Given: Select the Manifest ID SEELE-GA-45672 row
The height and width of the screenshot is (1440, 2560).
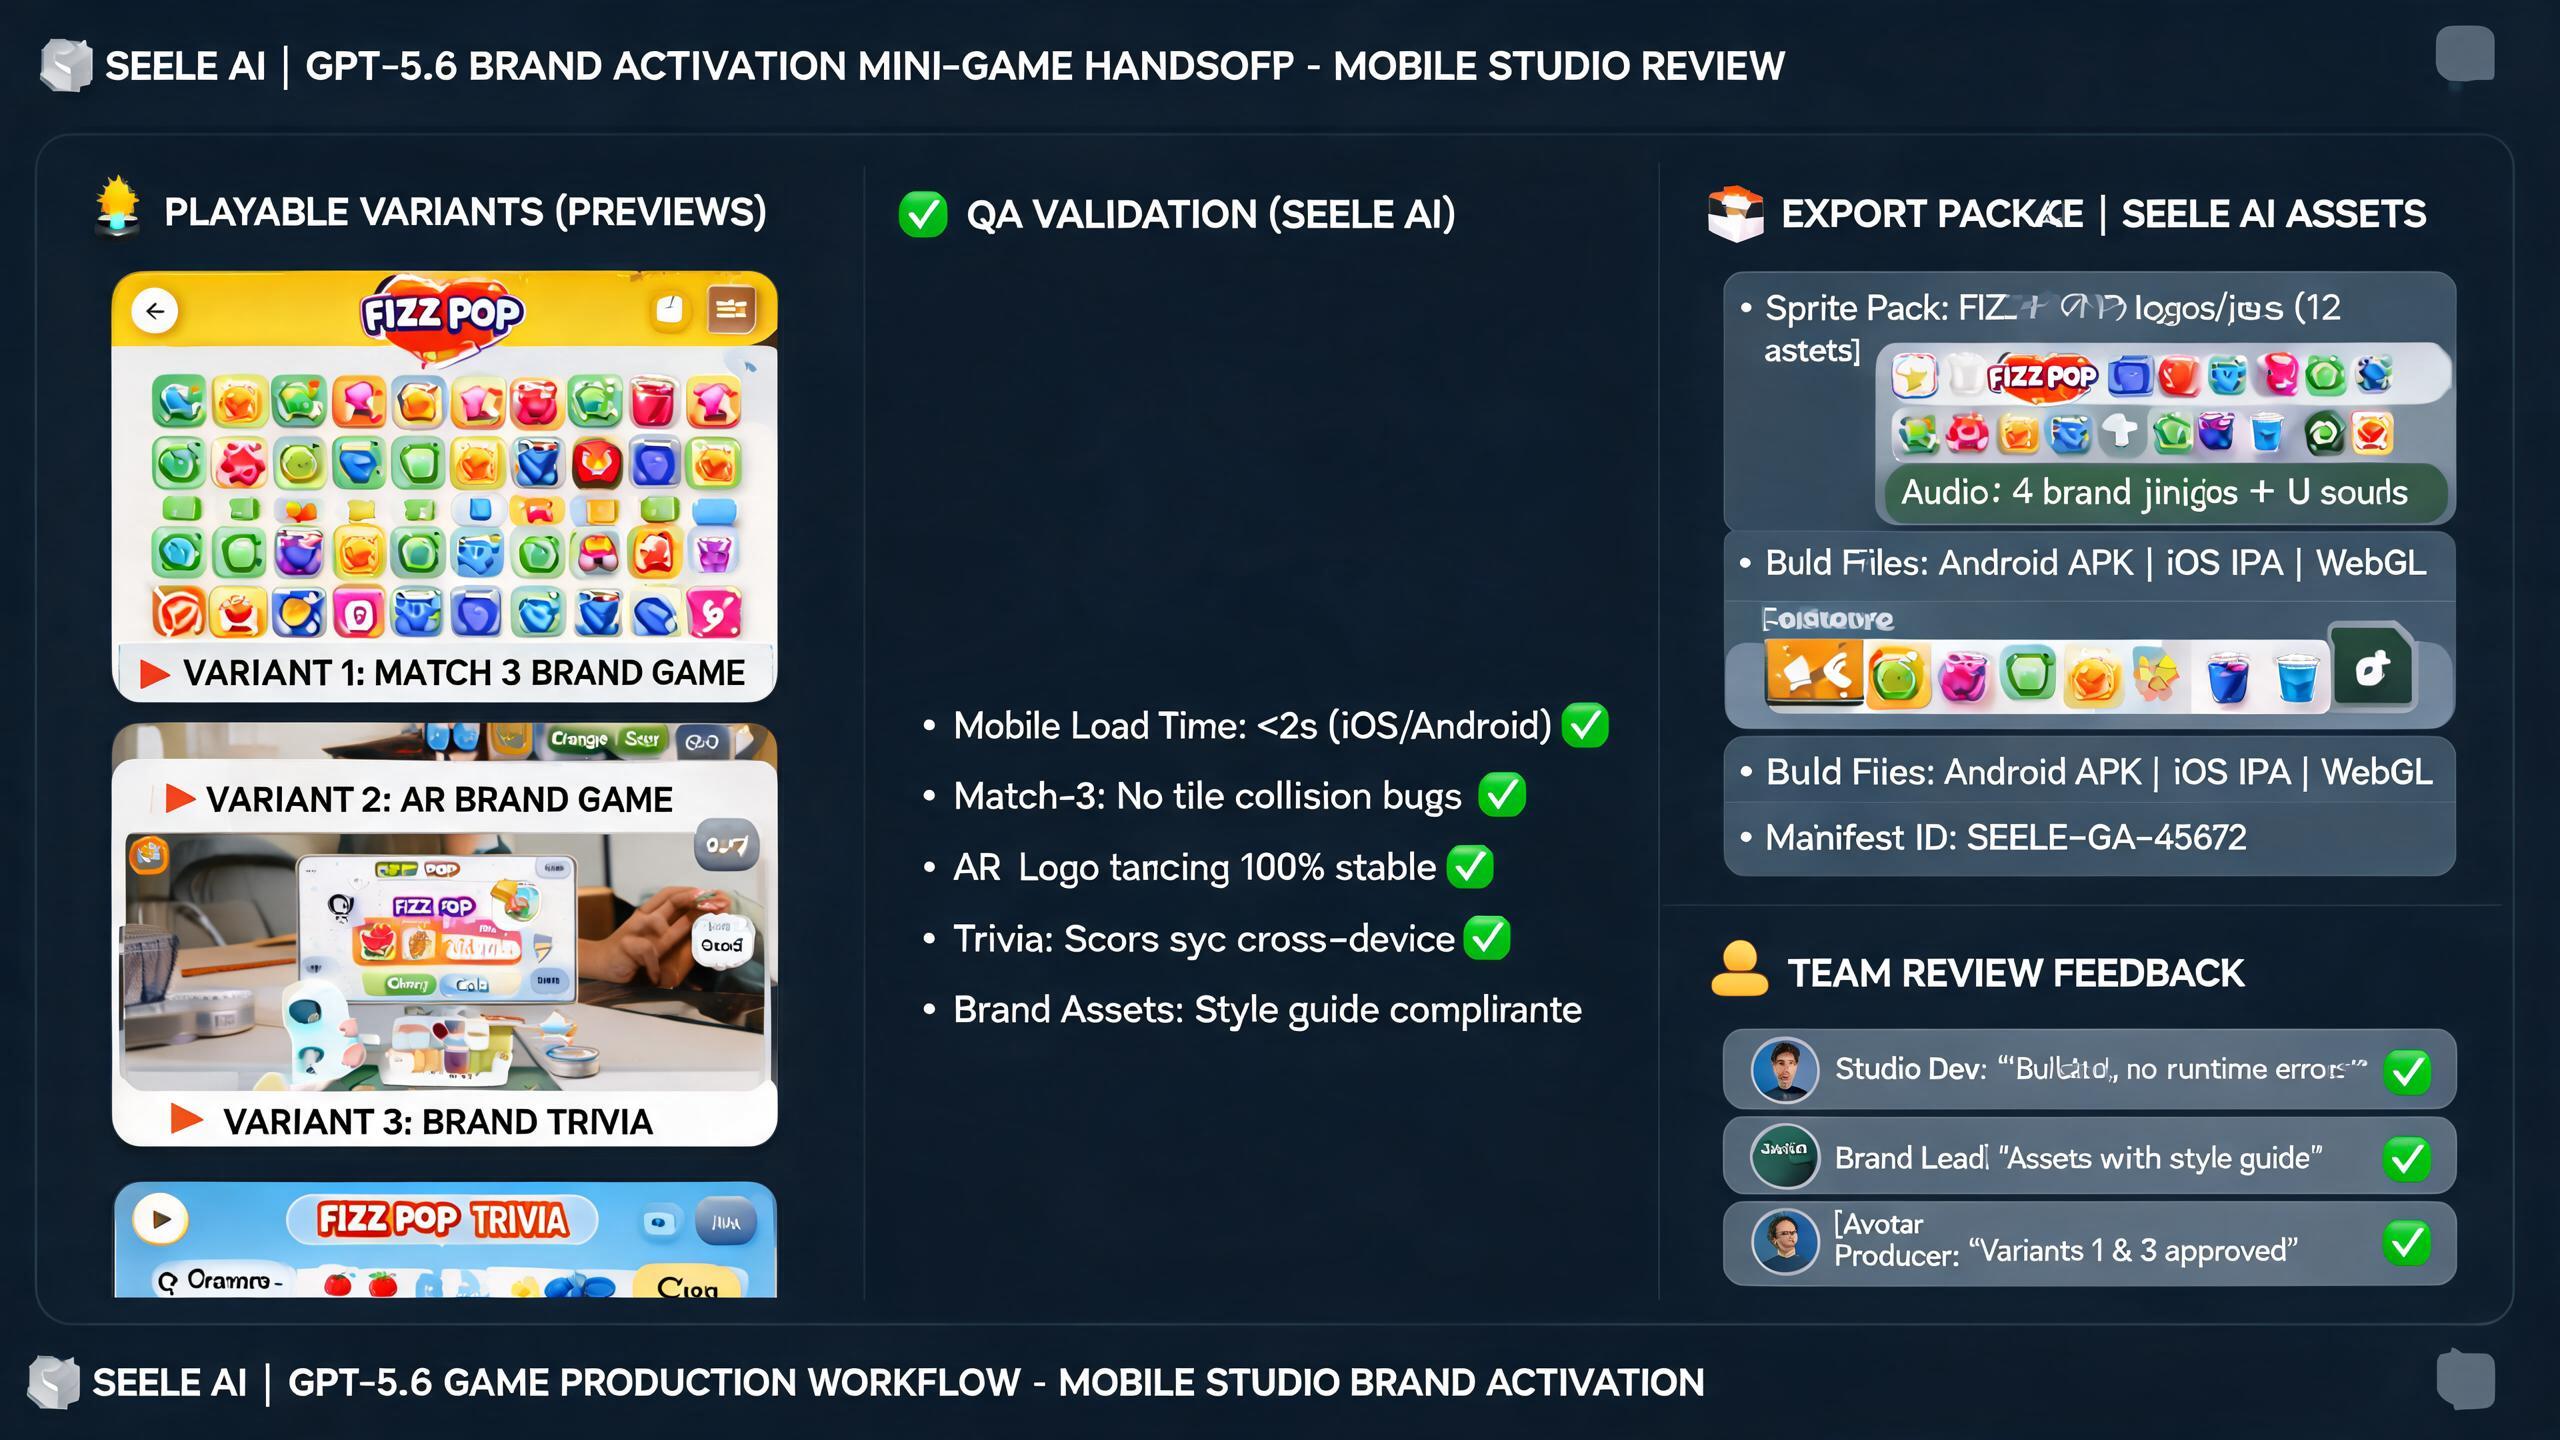Looking at the screenshot, I should [x=2090, y=838].
